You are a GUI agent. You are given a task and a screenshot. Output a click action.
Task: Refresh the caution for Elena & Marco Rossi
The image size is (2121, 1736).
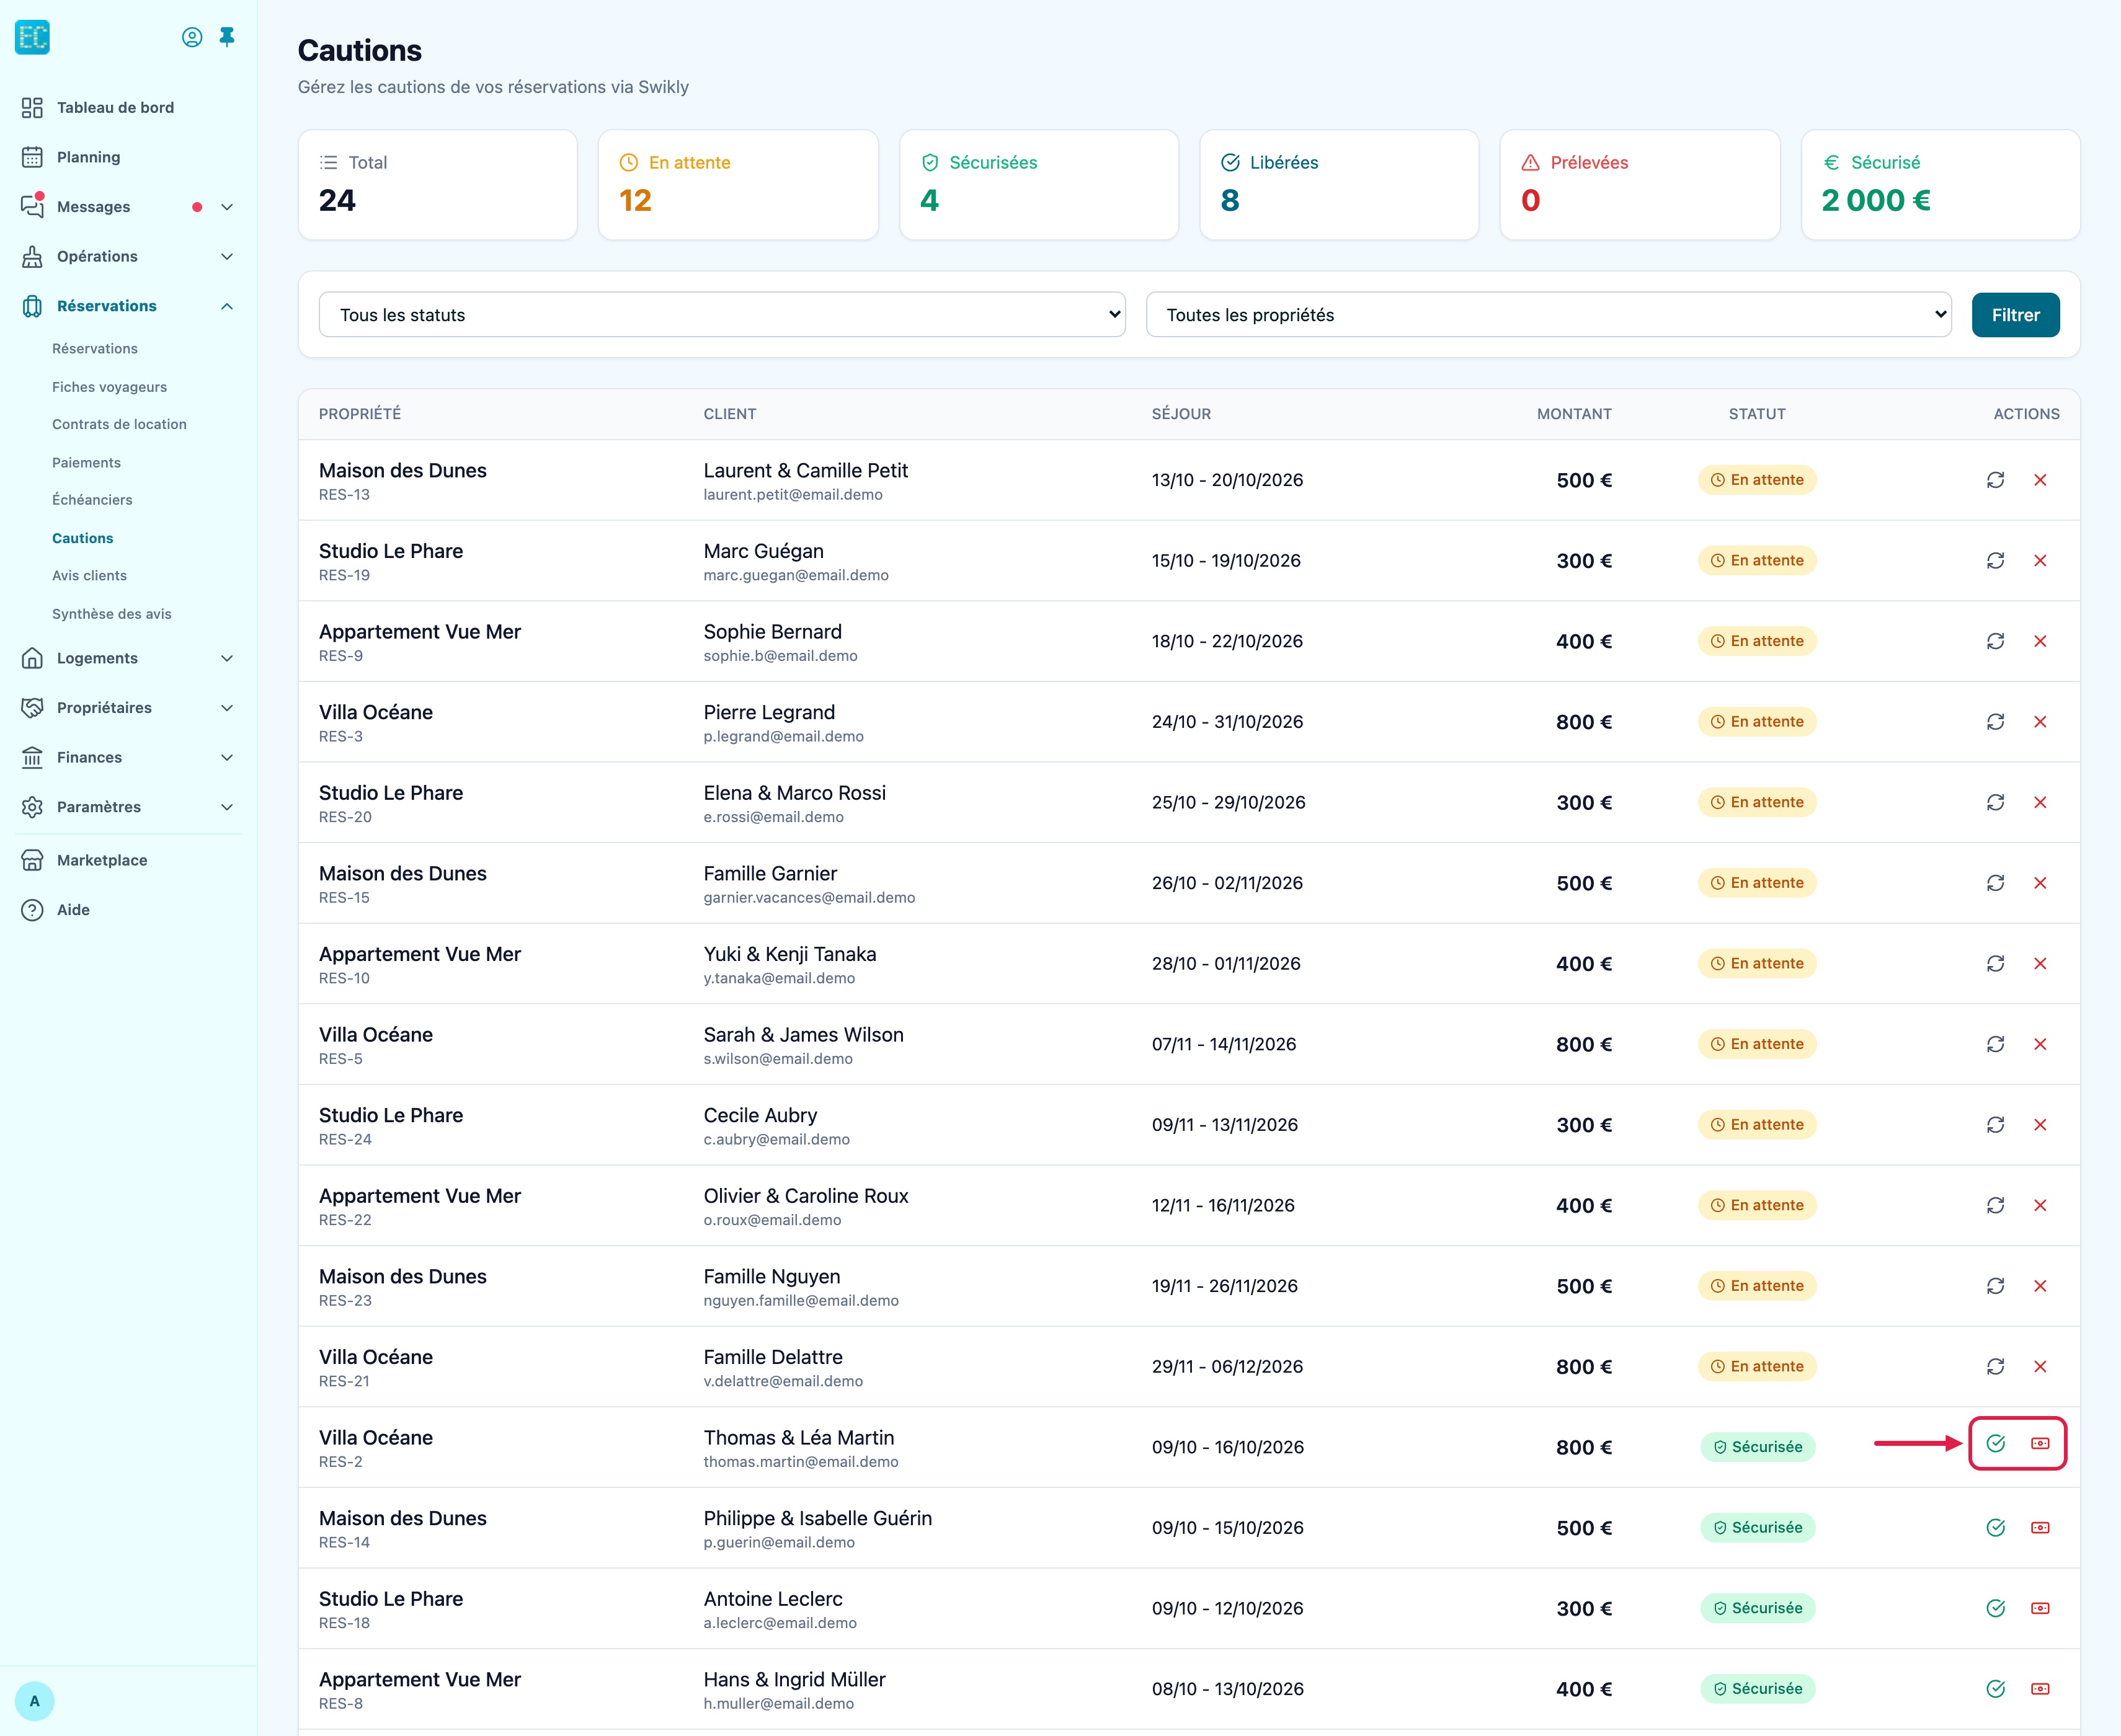point(1995,802)
